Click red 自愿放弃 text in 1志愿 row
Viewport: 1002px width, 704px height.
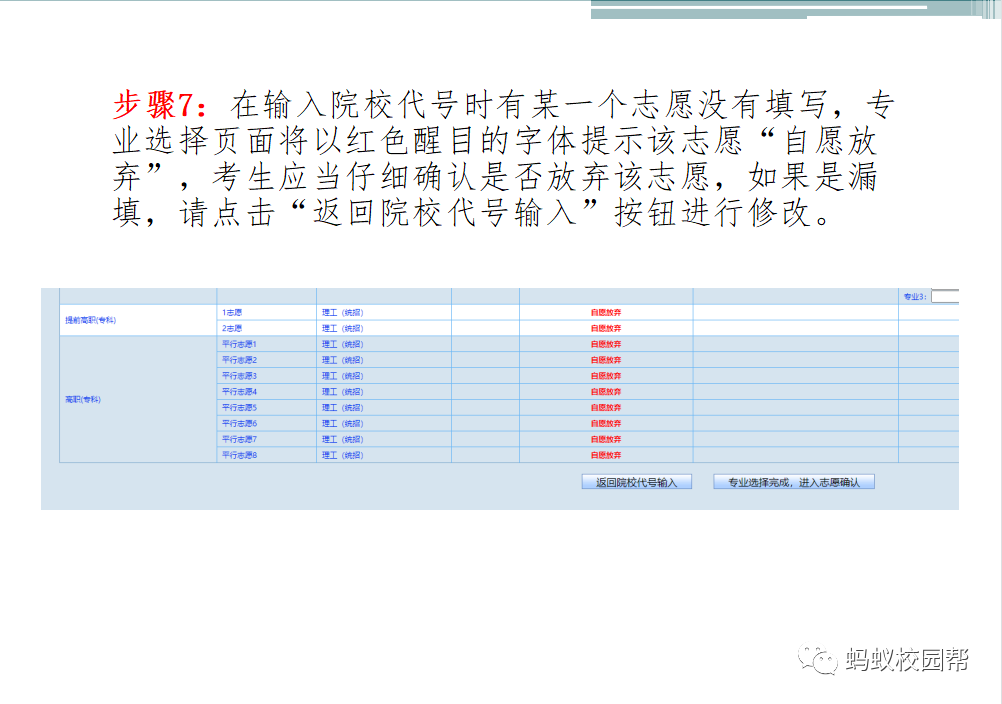tap(606, 312)
